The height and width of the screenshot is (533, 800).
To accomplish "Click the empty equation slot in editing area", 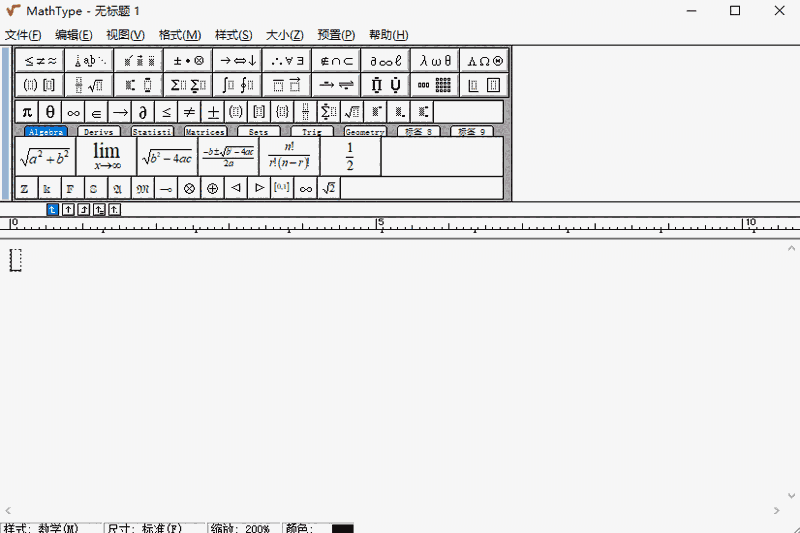I will (16, 260).
